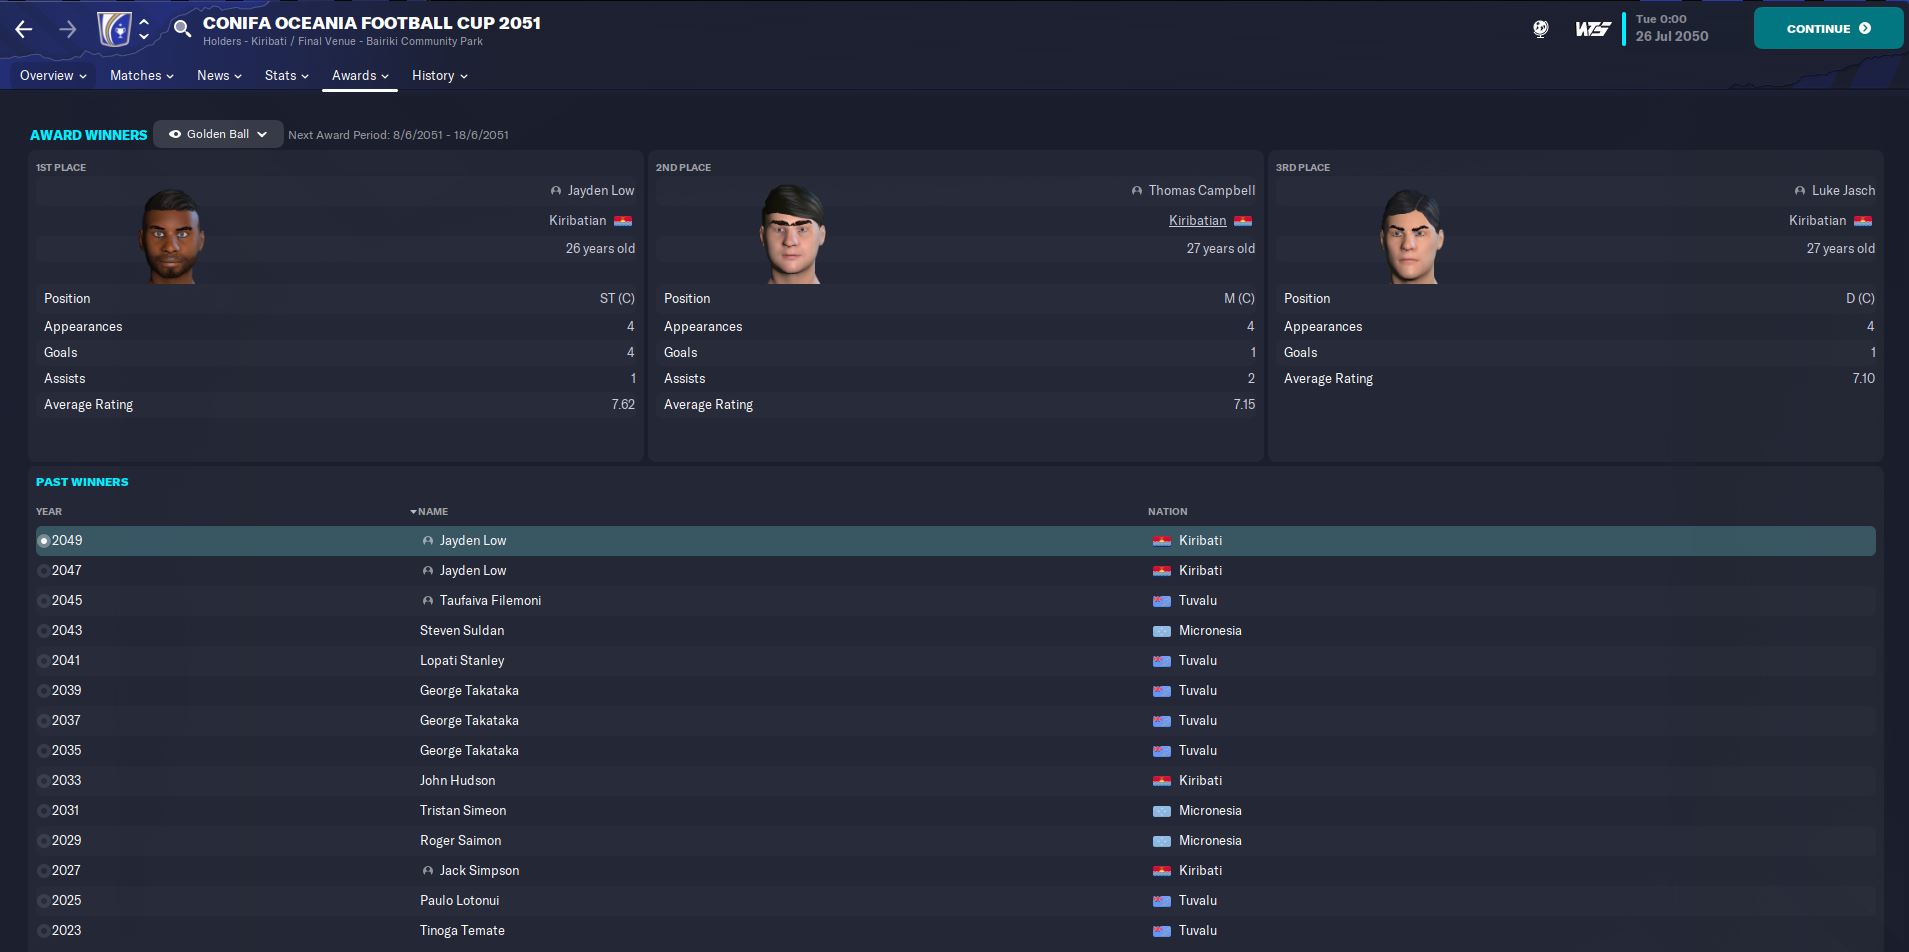The image size is (1909, 952).
Task: Open the search magnifier icon
Action: coord(182,29)
